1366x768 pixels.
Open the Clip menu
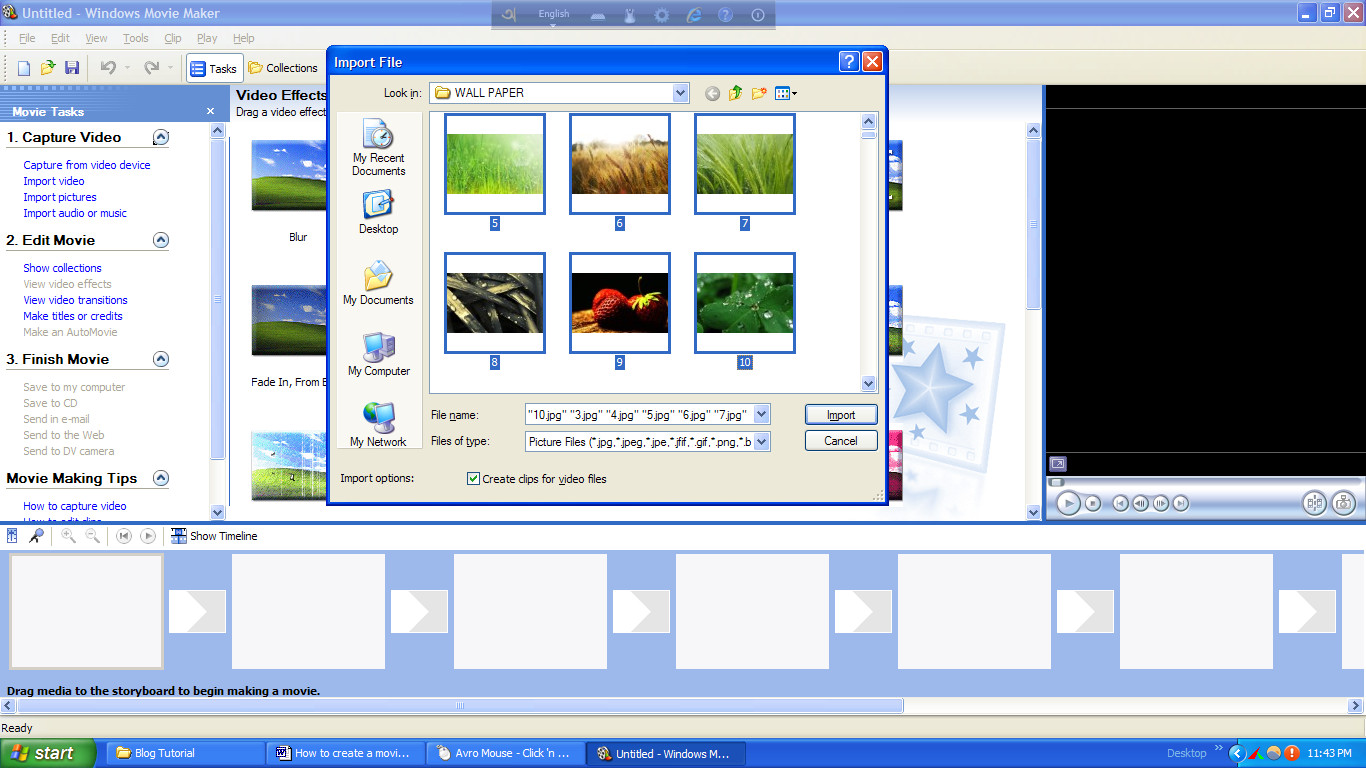pos(173,39)
